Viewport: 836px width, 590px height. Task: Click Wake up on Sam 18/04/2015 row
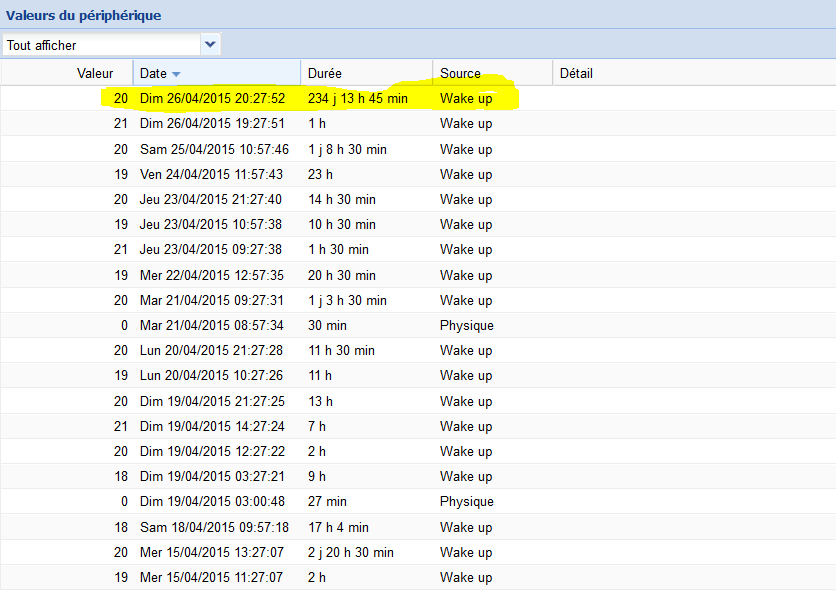(x=466, y=528)
